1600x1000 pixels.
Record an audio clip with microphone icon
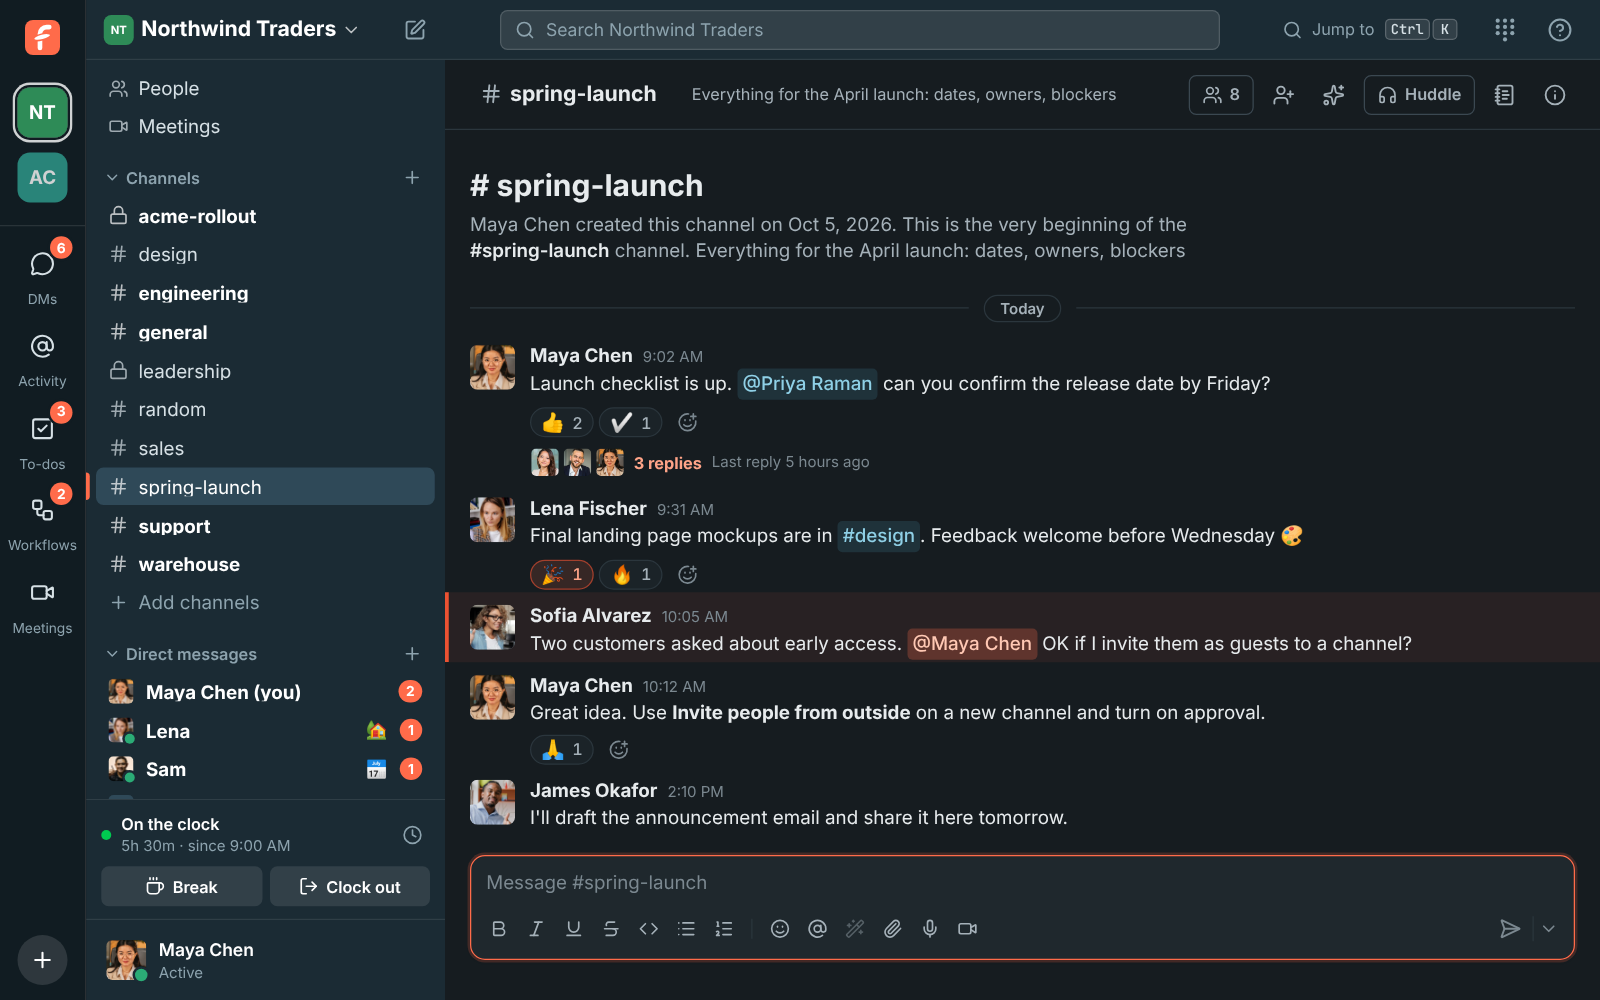click(930, 929)
